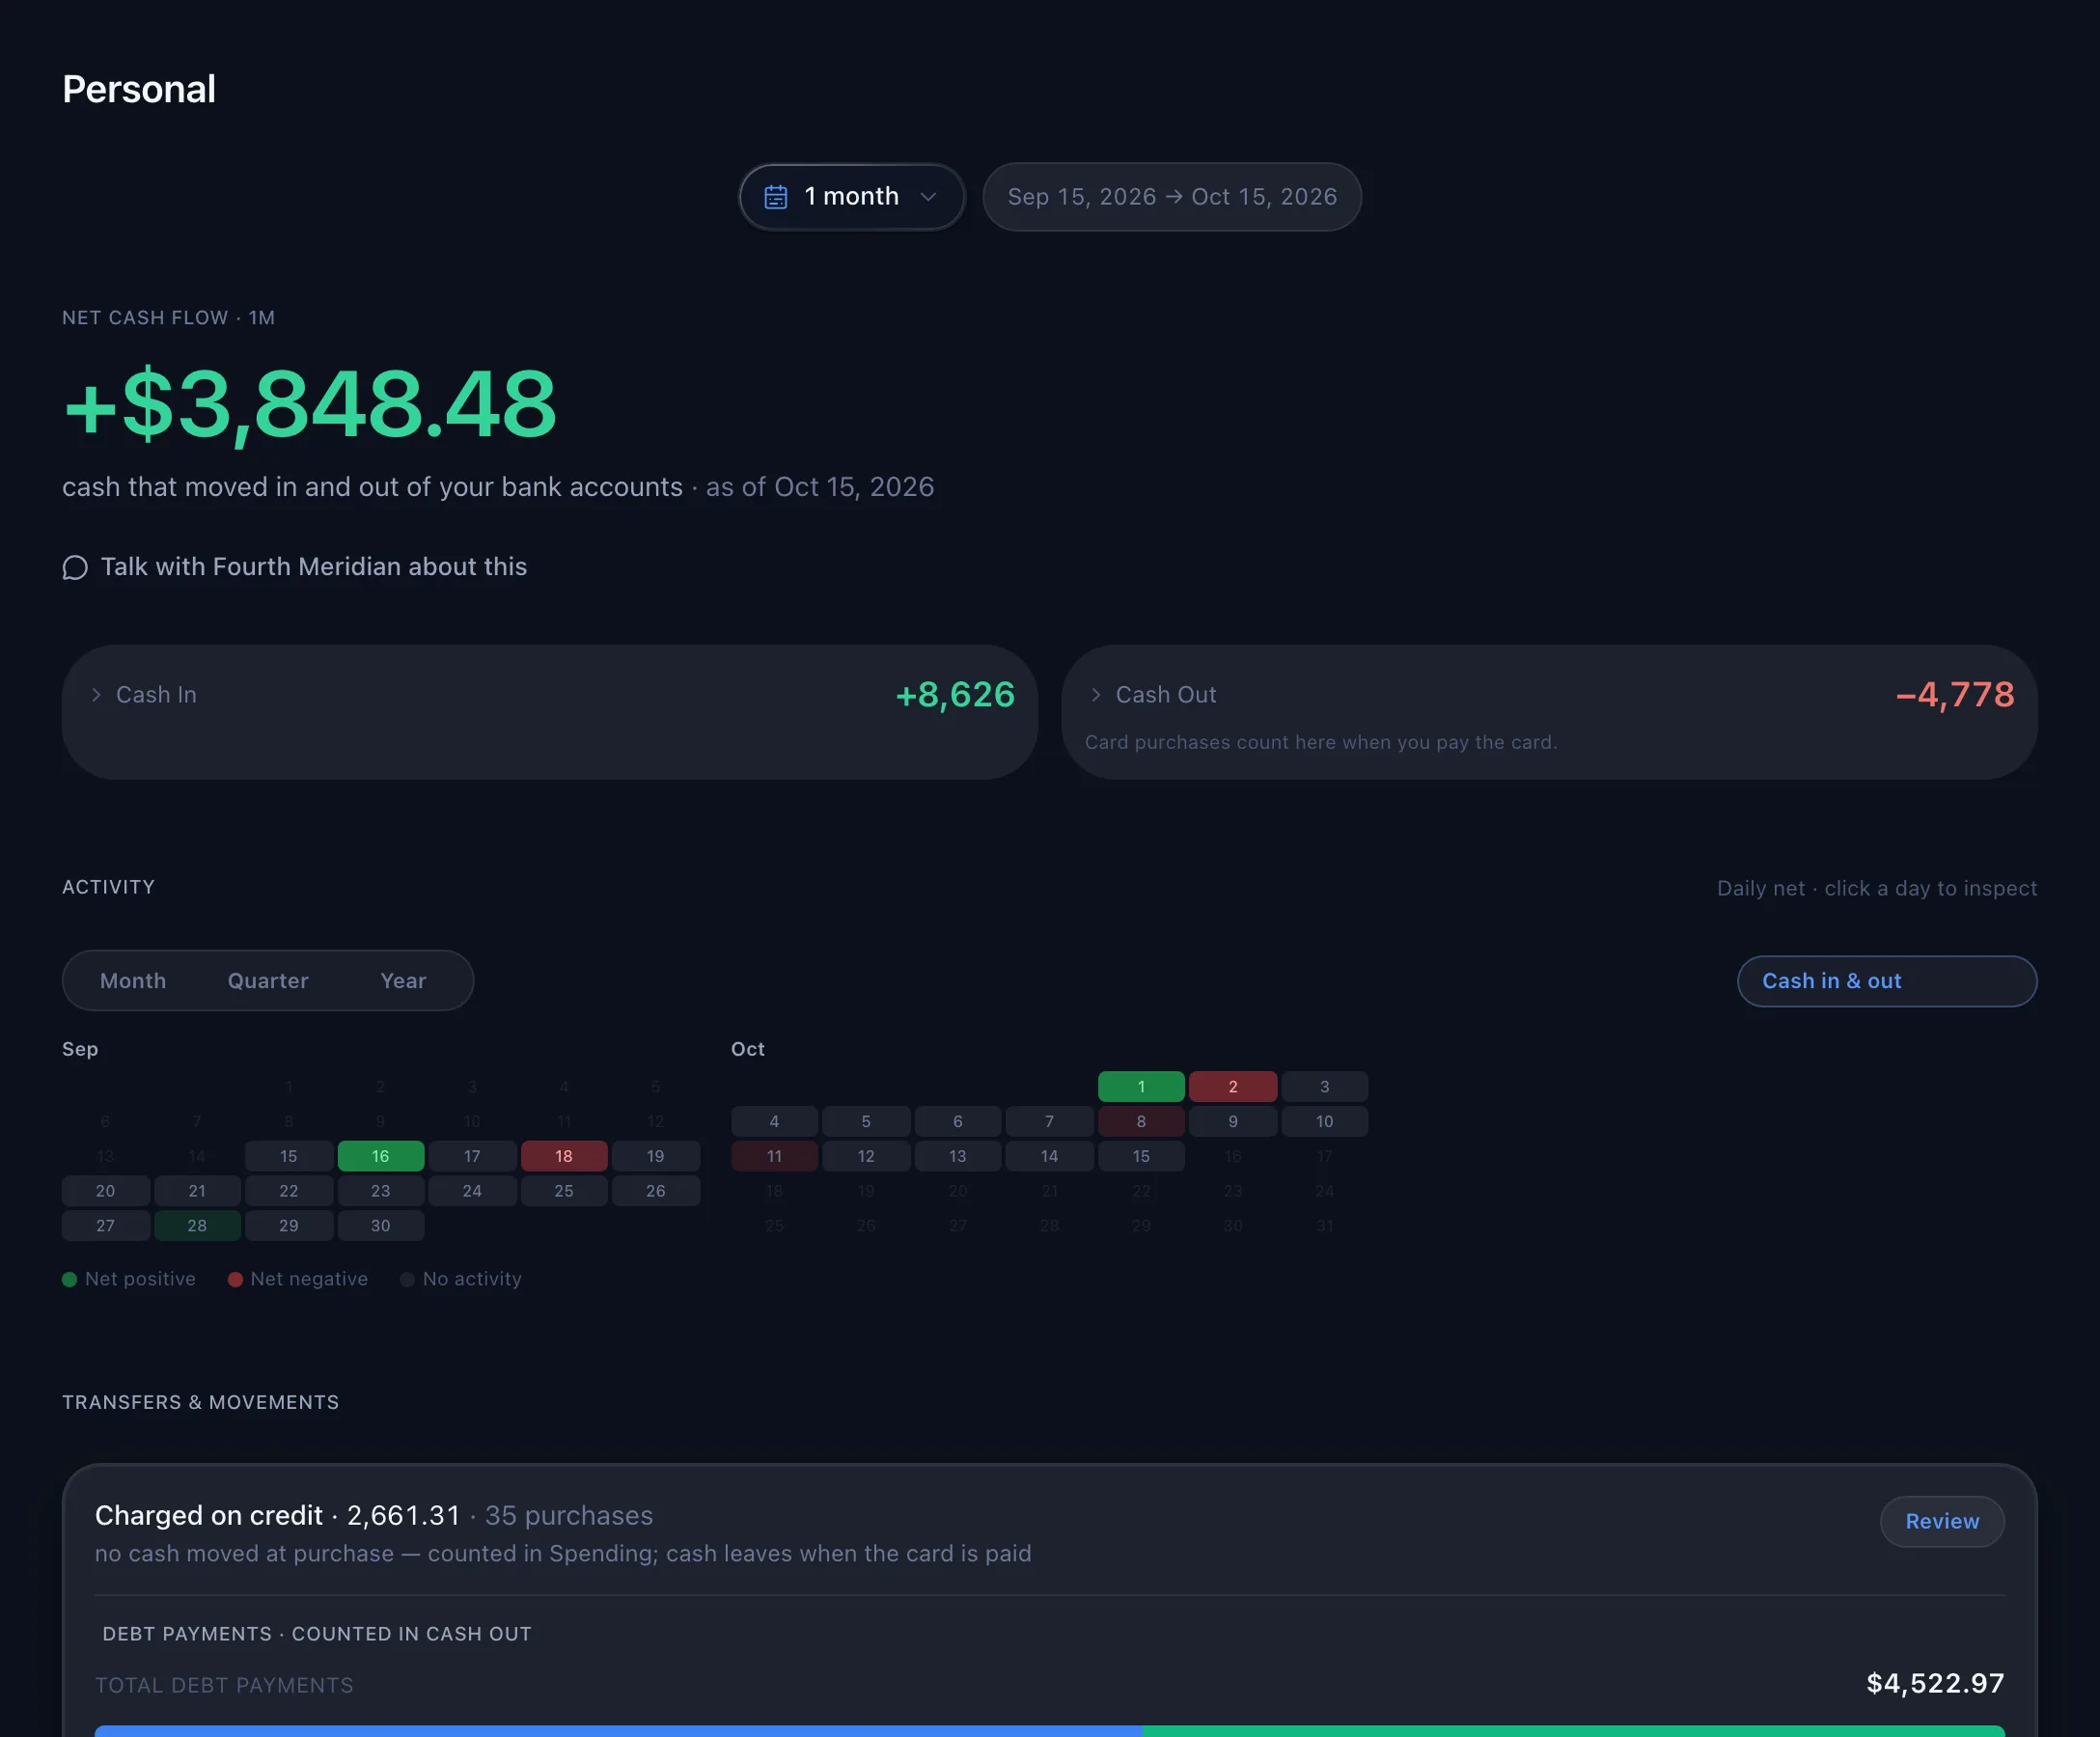Viewport: 2100px width, 1737px height.
Task: Switch activity view to Quarter
Action: pos(268,981)
